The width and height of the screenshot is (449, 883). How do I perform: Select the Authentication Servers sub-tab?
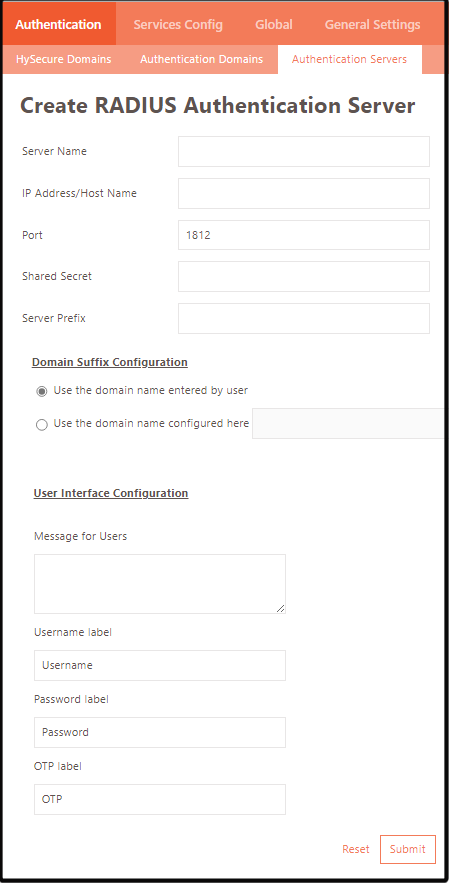click(x=349, y=59)
